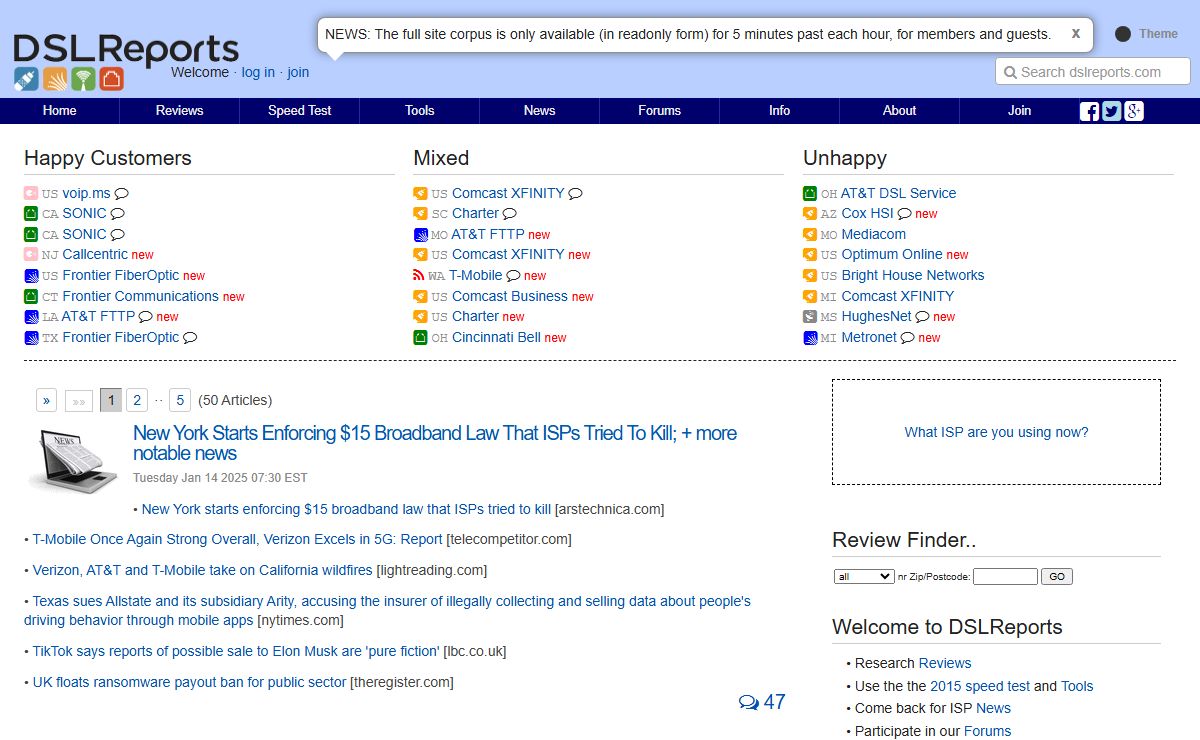Open the DSLReports Twitter icon
Viewport: 1200px width, 740px height.
pyautogui.click(x=1112, y=111)
